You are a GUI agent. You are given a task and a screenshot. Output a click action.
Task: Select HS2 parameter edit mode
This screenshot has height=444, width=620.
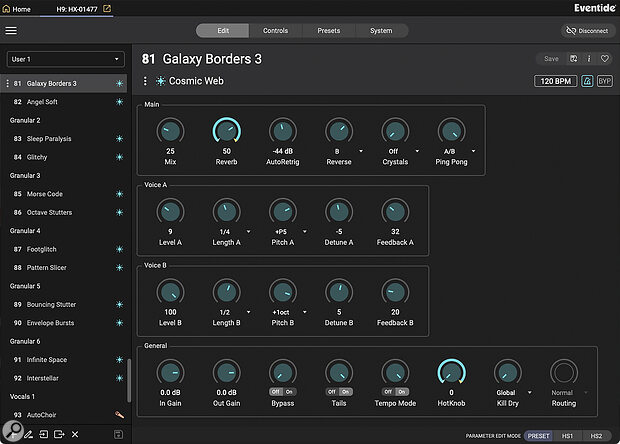click(596, 436)
